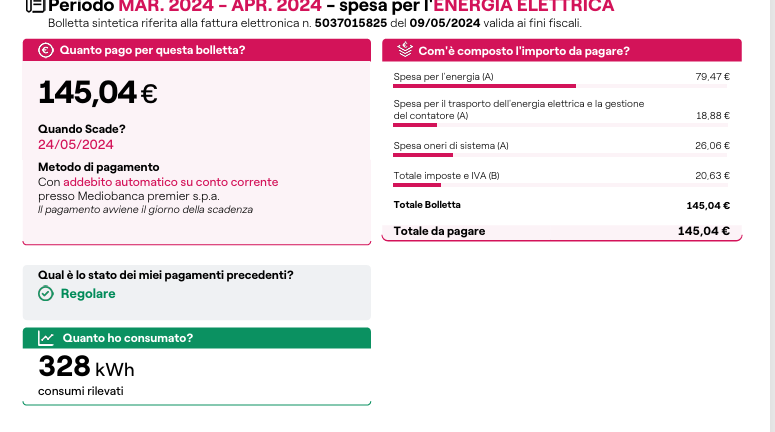Screen dimensions: 775x432
Task: Open the addebito automatico su conto corrente link
Action: click(x=170, y=182)
